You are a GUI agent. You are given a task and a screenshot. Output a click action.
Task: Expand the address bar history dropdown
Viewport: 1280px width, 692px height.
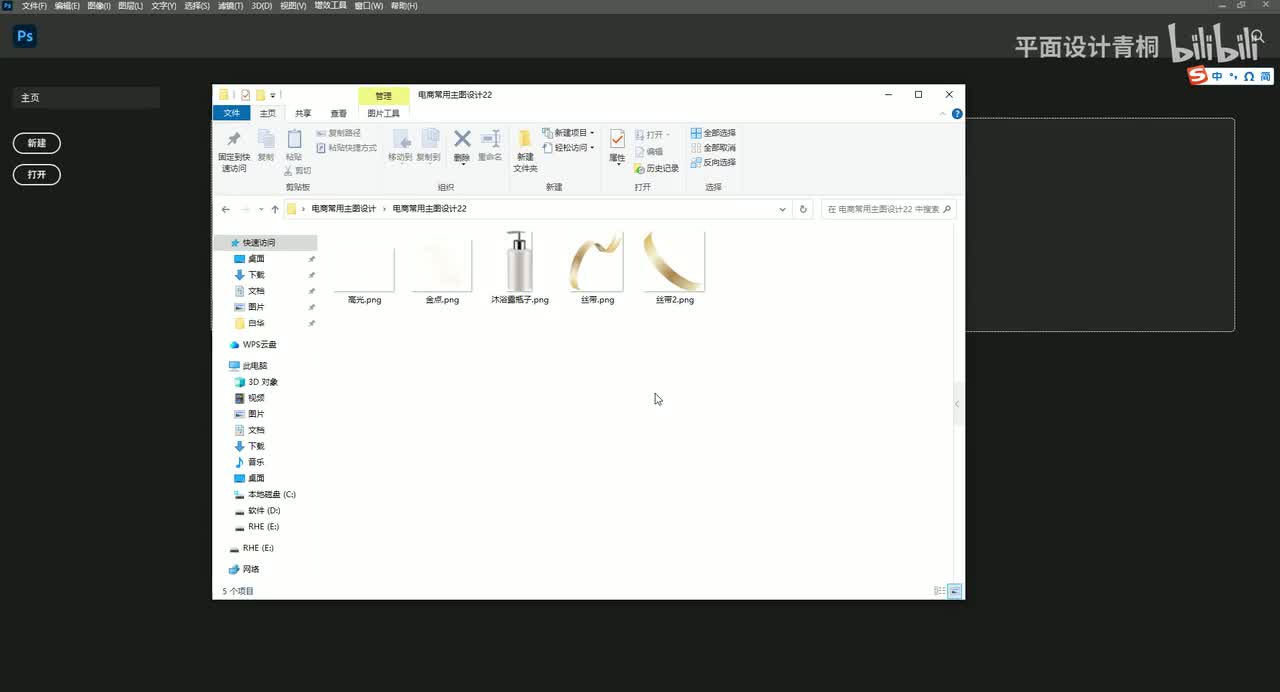[782, 209]
